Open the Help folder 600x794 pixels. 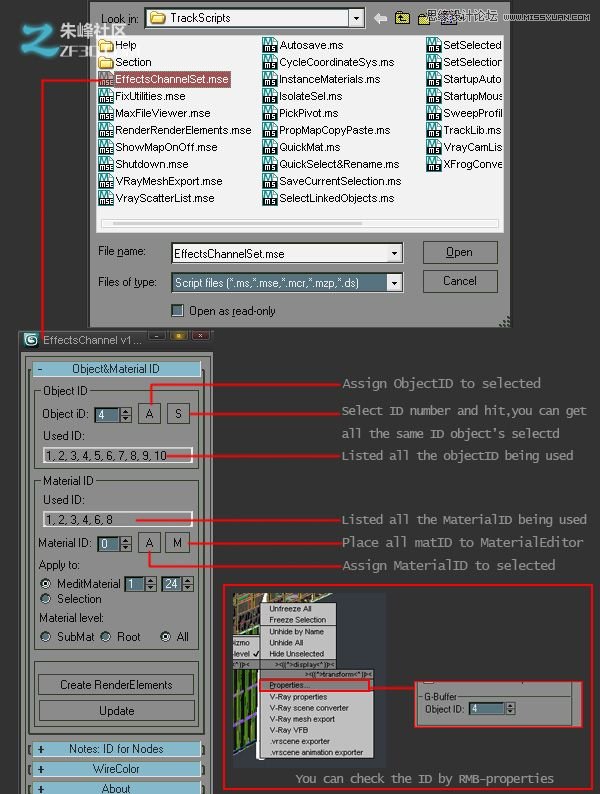pyautogui.click(x=118, y=45)
